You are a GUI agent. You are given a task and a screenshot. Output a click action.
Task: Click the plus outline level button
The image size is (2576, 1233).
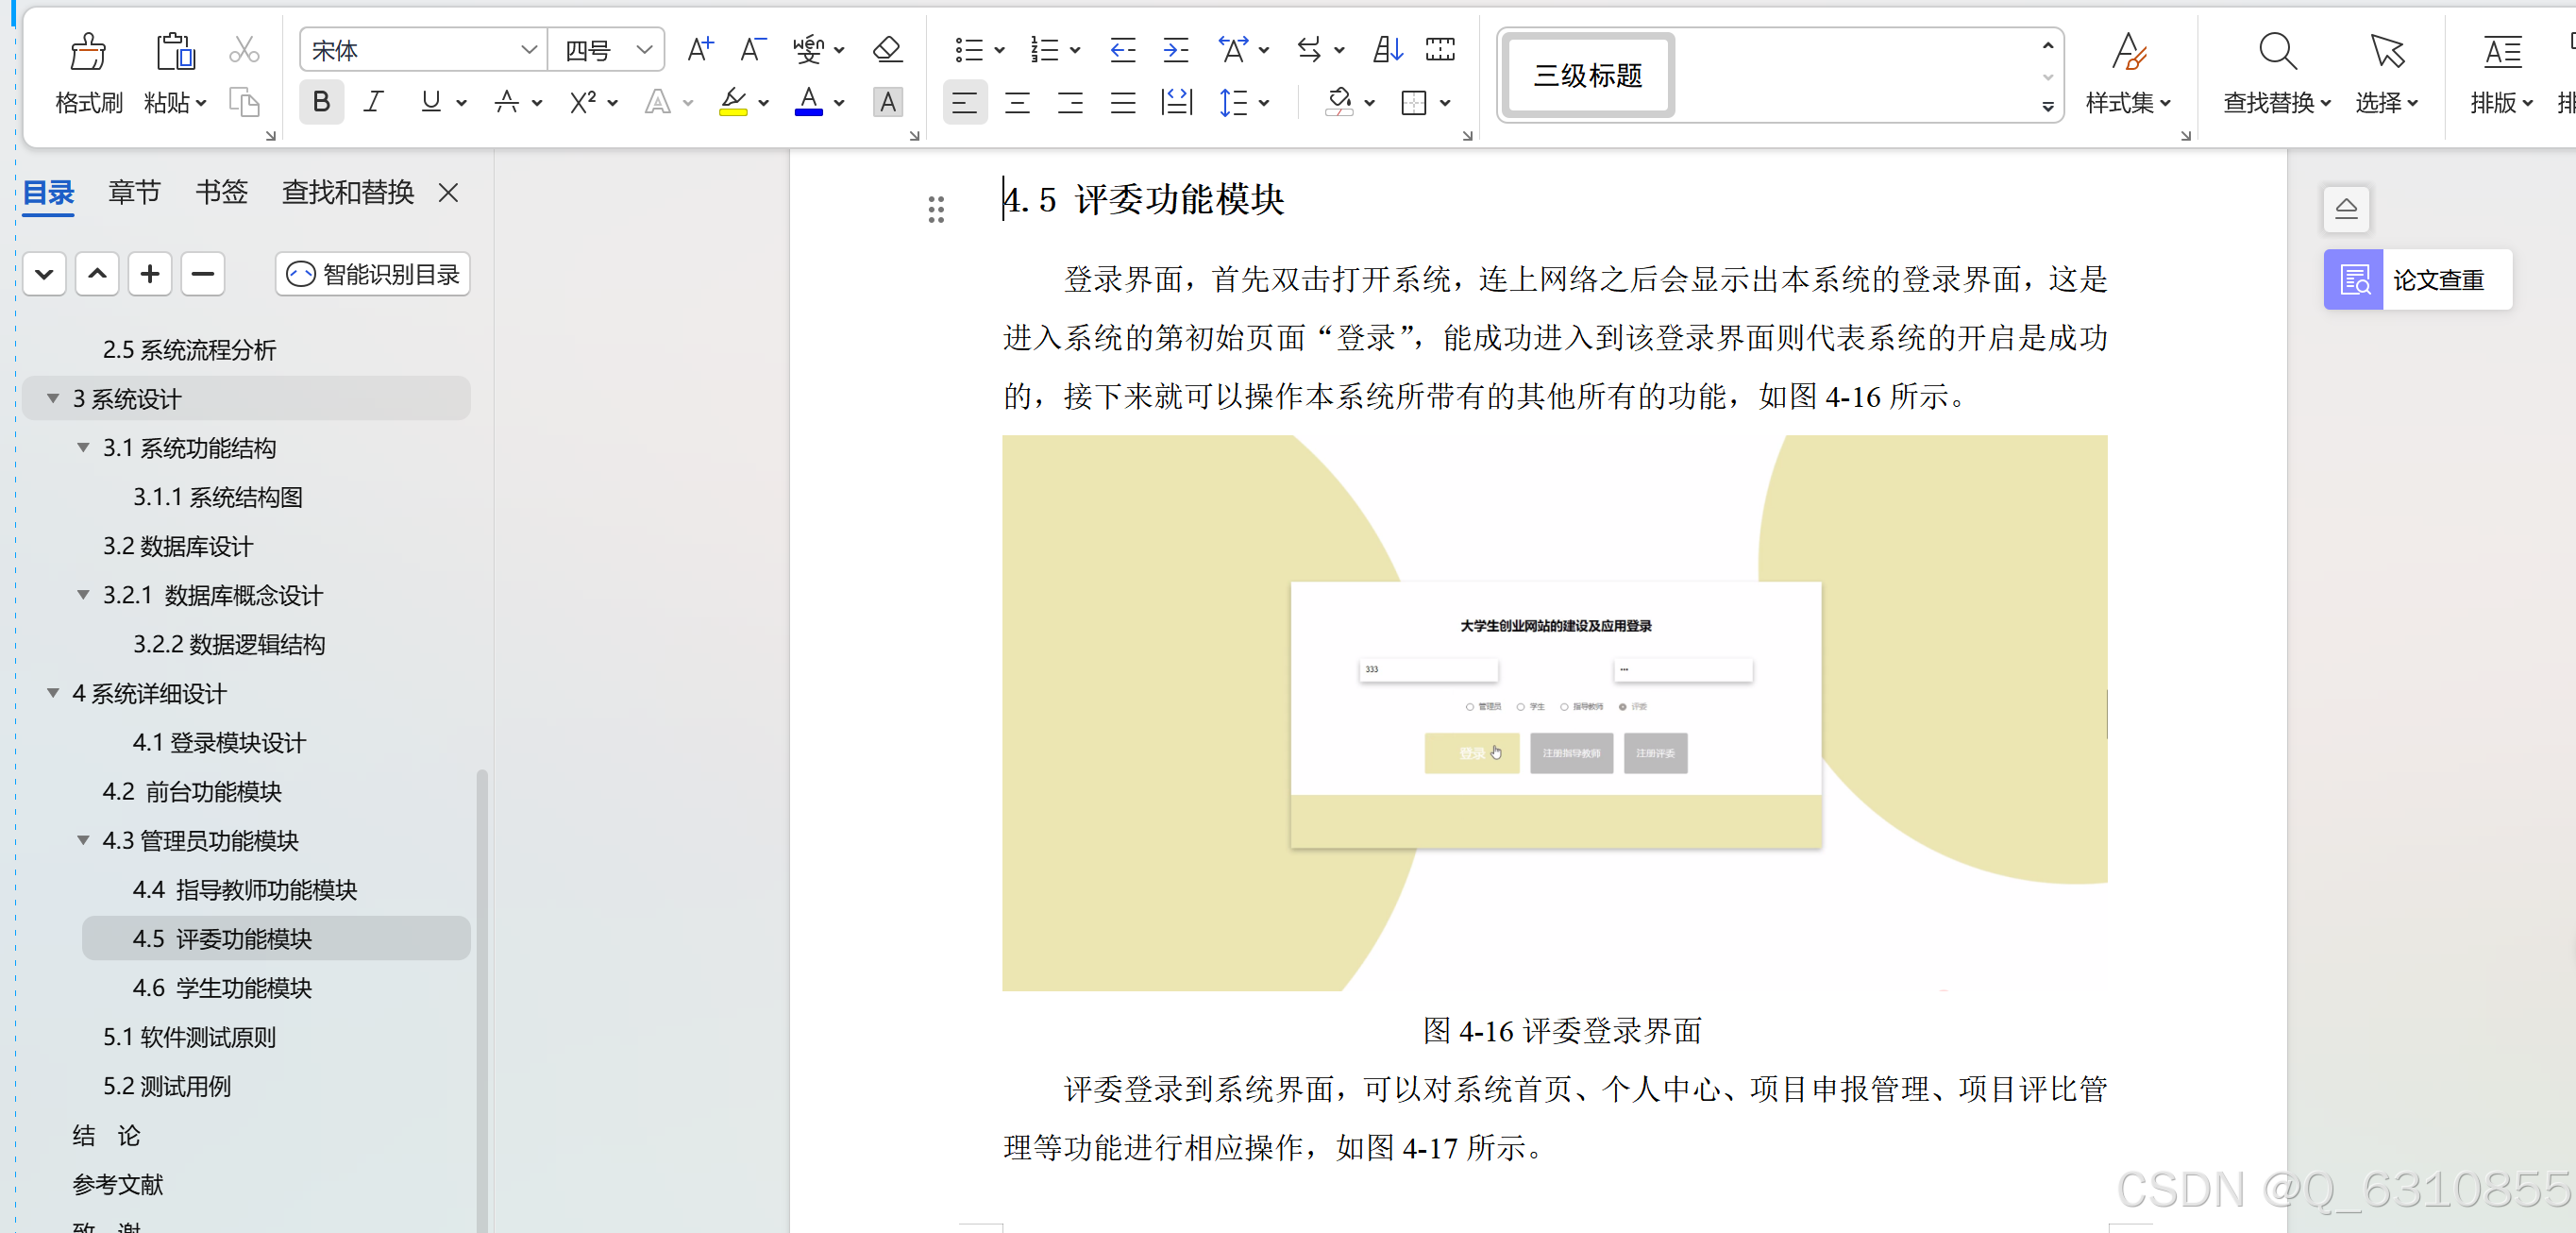point(150,274)
